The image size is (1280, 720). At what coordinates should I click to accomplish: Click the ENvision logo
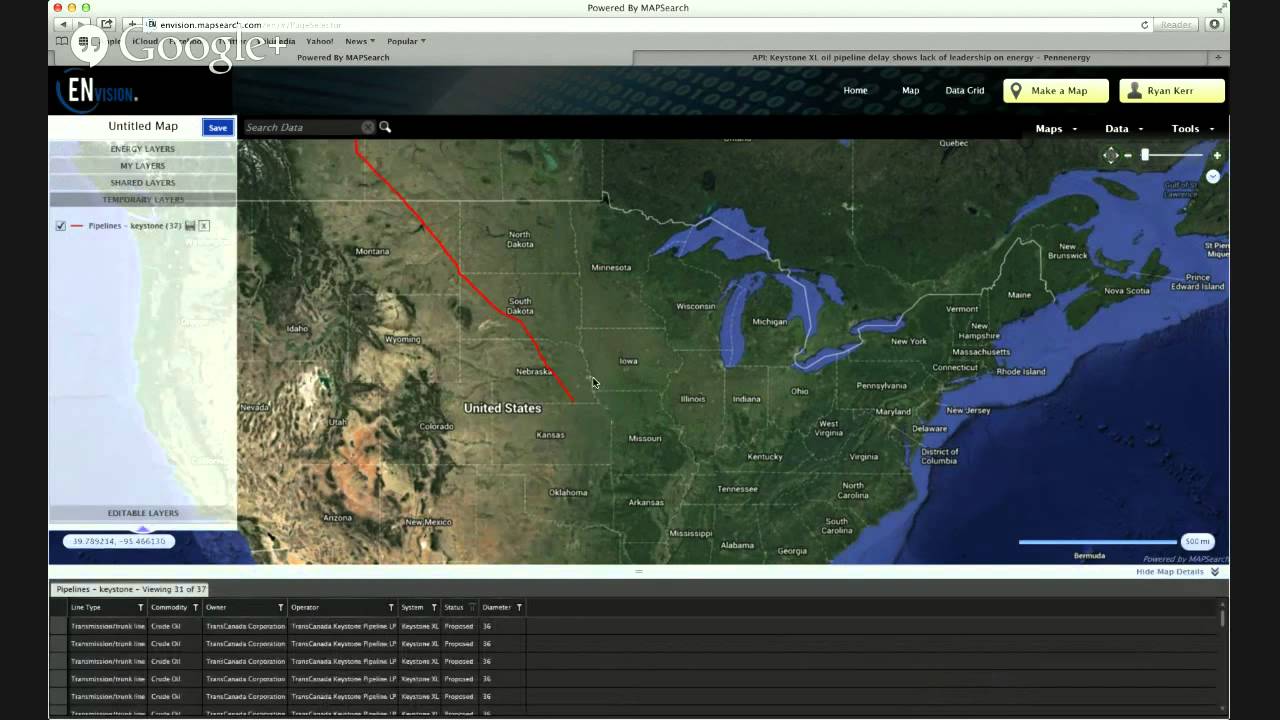[x=96, y=91]
